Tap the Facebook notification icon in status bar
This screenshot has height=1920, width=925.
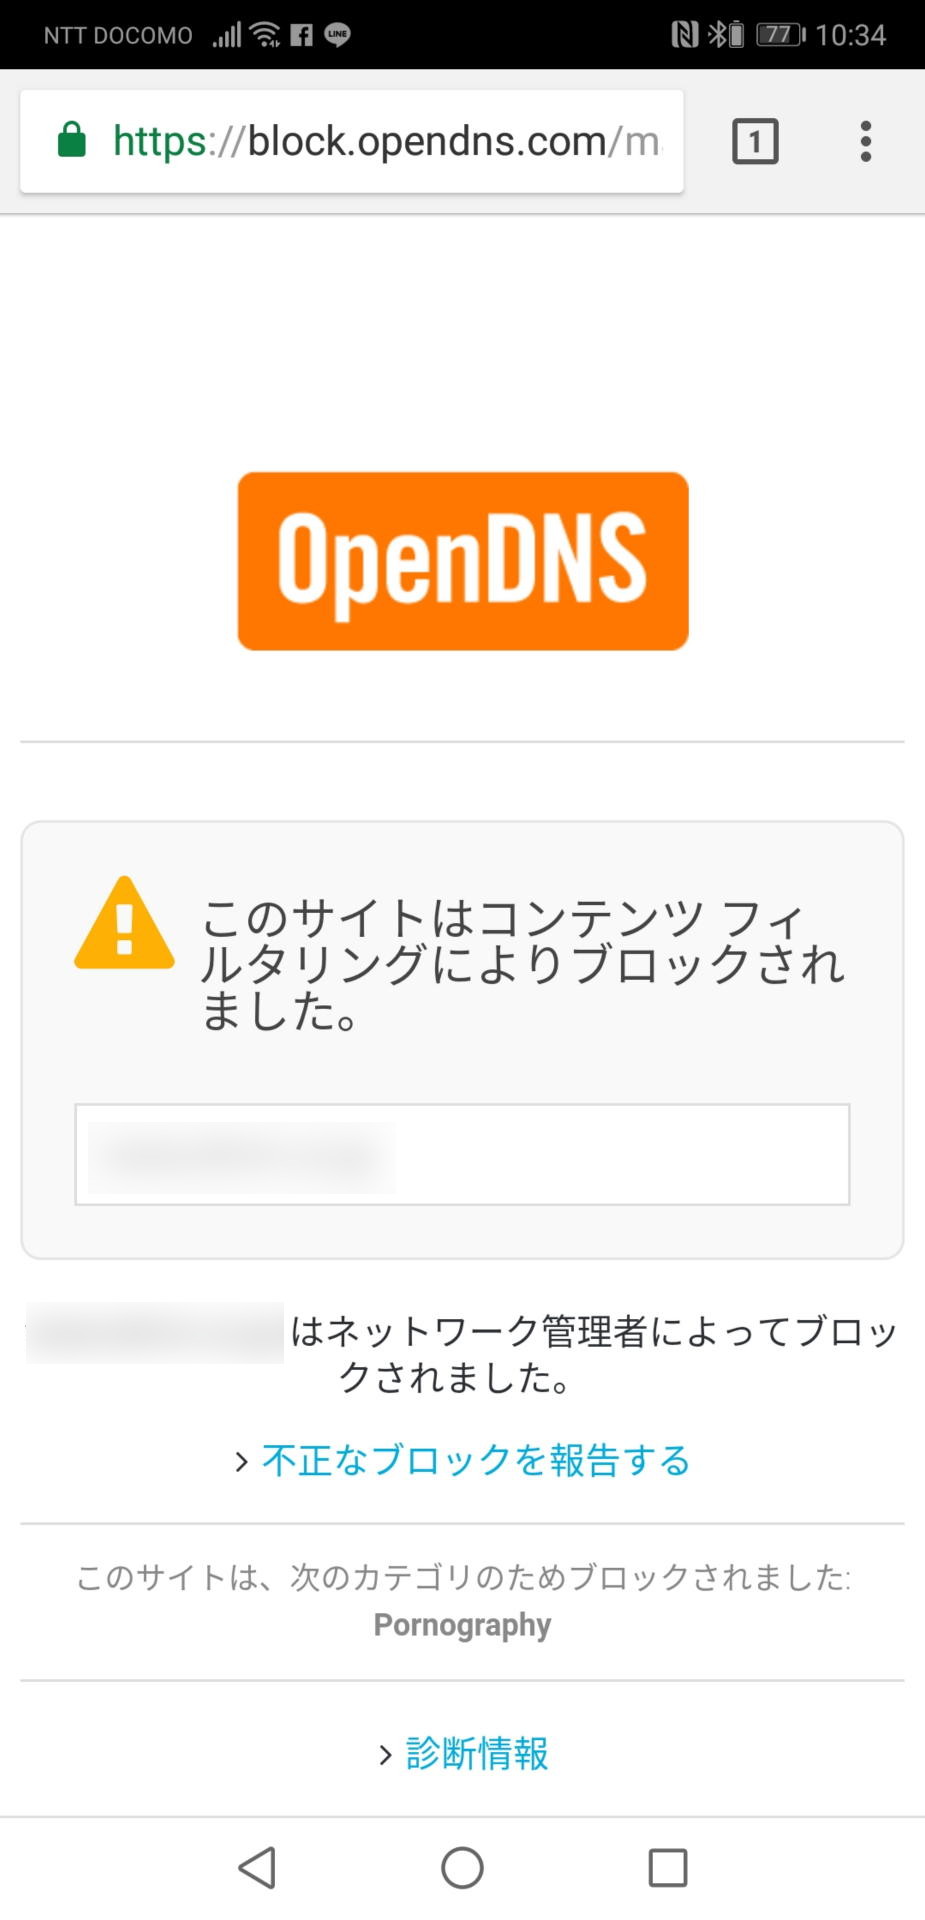click(x=301, y=36)
